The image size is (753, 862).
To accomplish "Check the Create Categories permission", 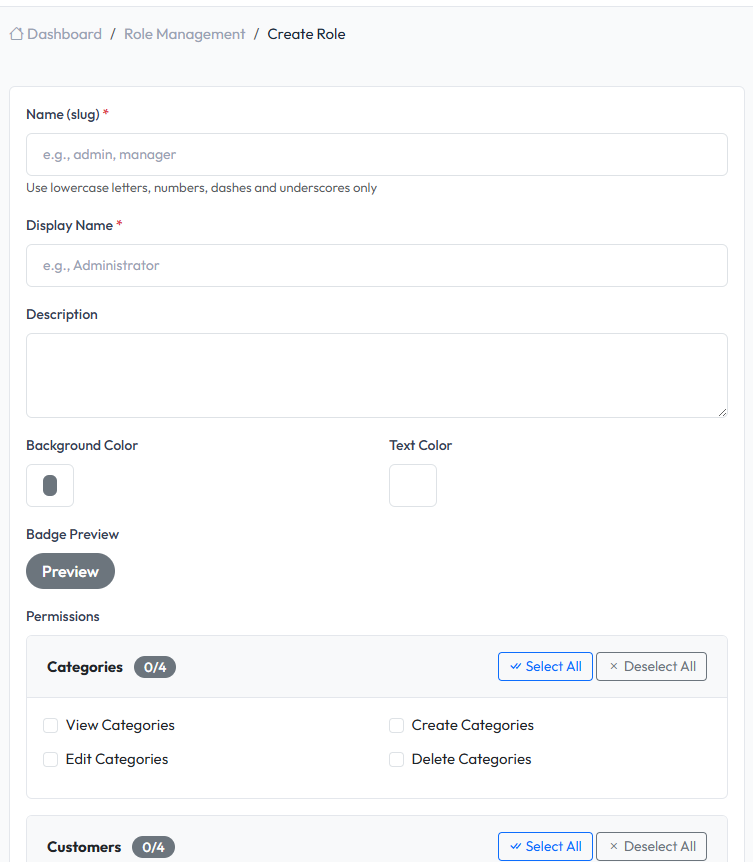I will pyautogui.click(x=397, y=725).
